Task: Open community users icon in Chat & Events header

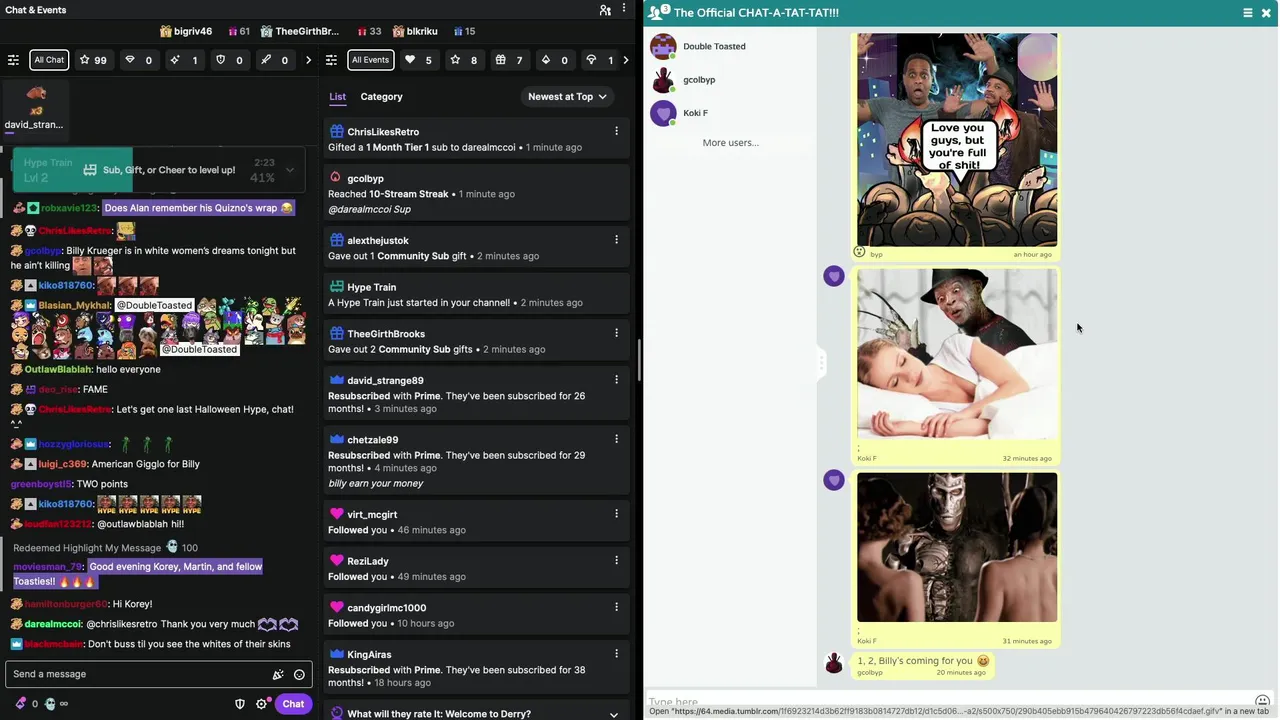Action: click(605, 10)
